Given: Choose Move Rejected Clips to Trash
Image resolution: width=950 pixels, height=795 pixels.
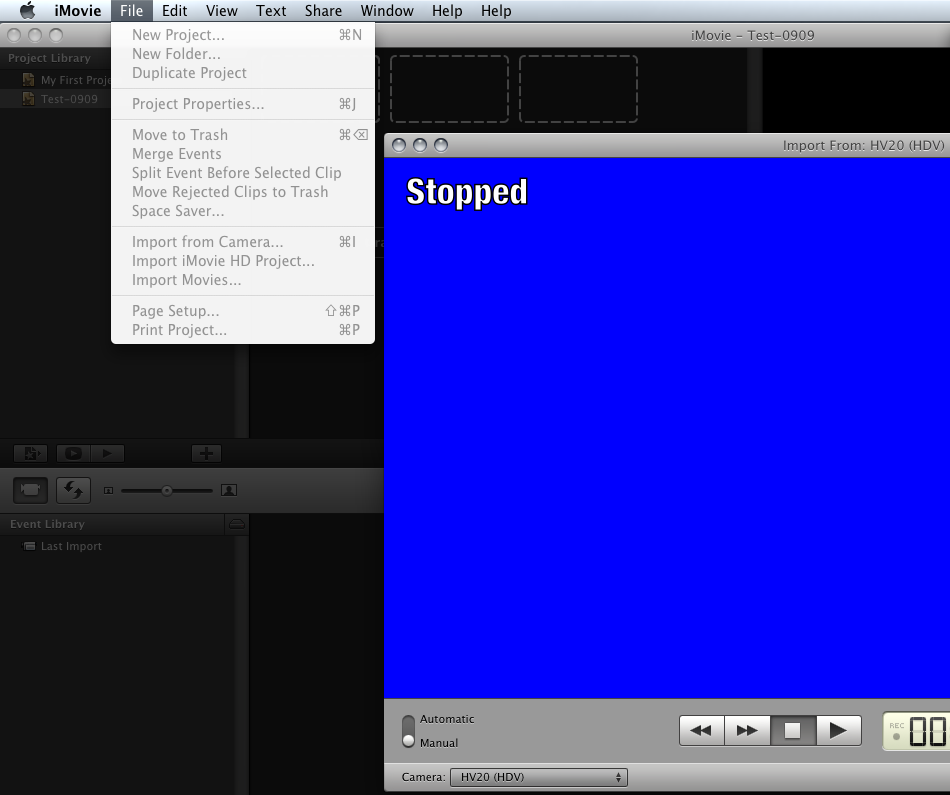Looking at the screenshot, I should pos(243,192).
